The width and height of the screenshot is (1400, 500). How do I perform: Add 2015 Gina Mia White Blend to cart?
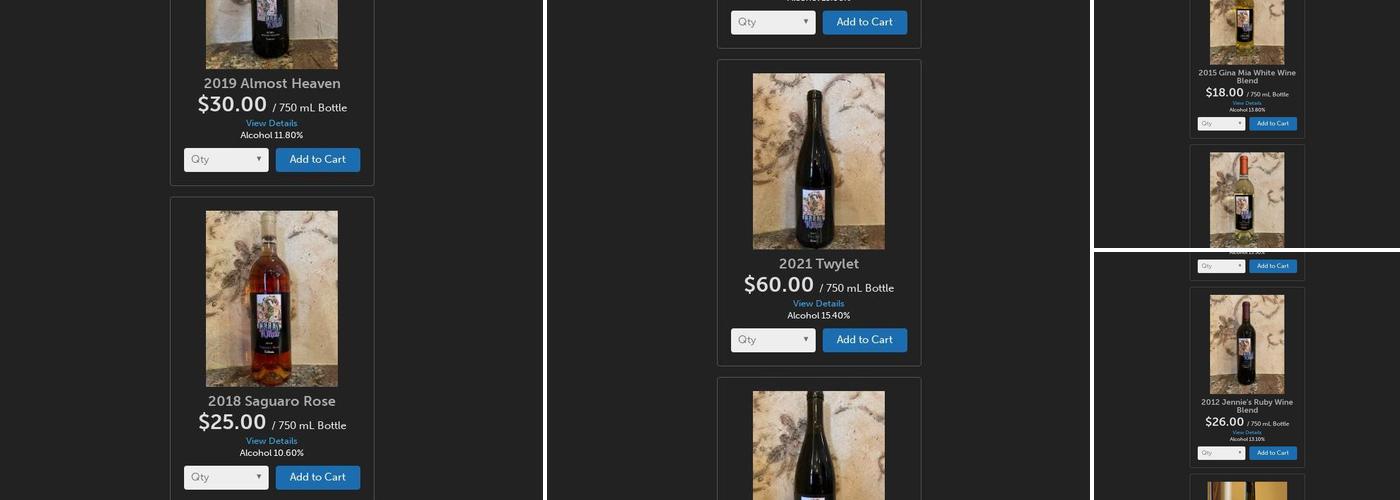[x=1273, y=124]
